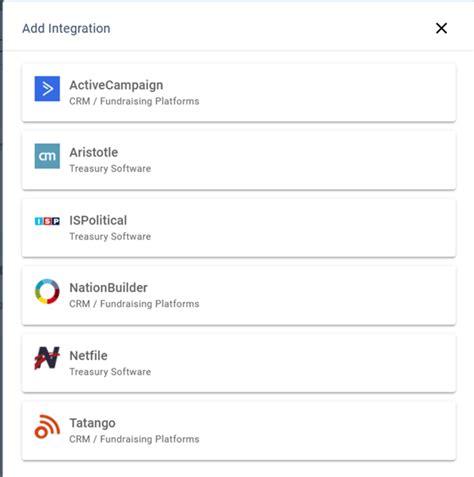Select the Aristotle integration name

tap(94, 152)
